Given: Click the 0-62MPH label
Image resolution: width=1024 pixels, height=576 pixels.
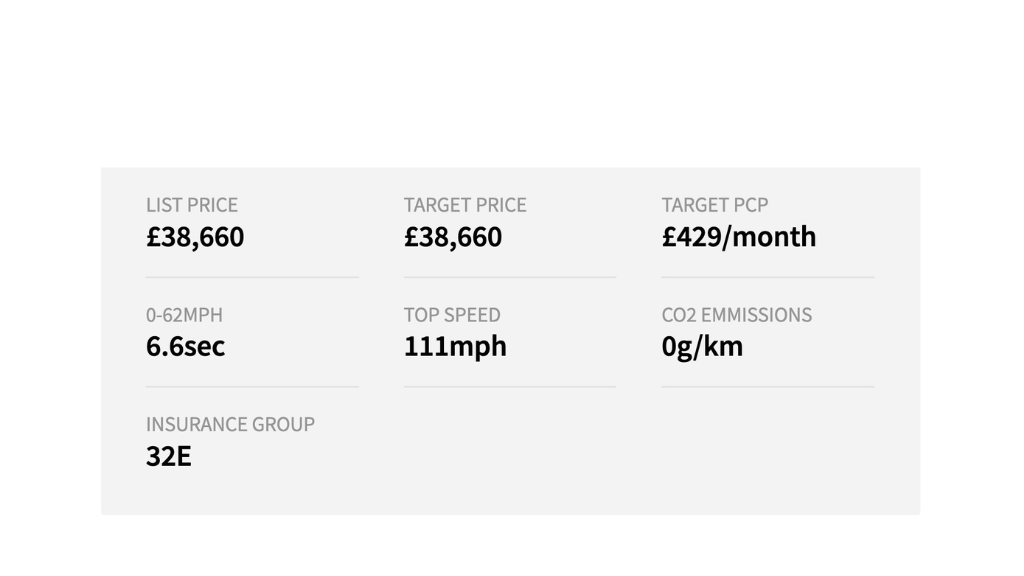Looking at the screenshot, I should [184, 315].
